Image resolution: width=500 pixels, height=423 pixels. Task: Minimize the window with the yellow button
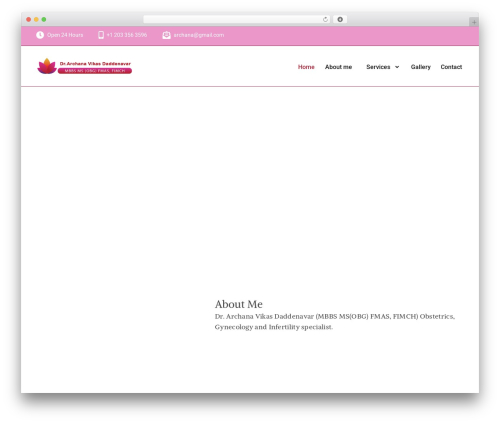pos(36,20)
